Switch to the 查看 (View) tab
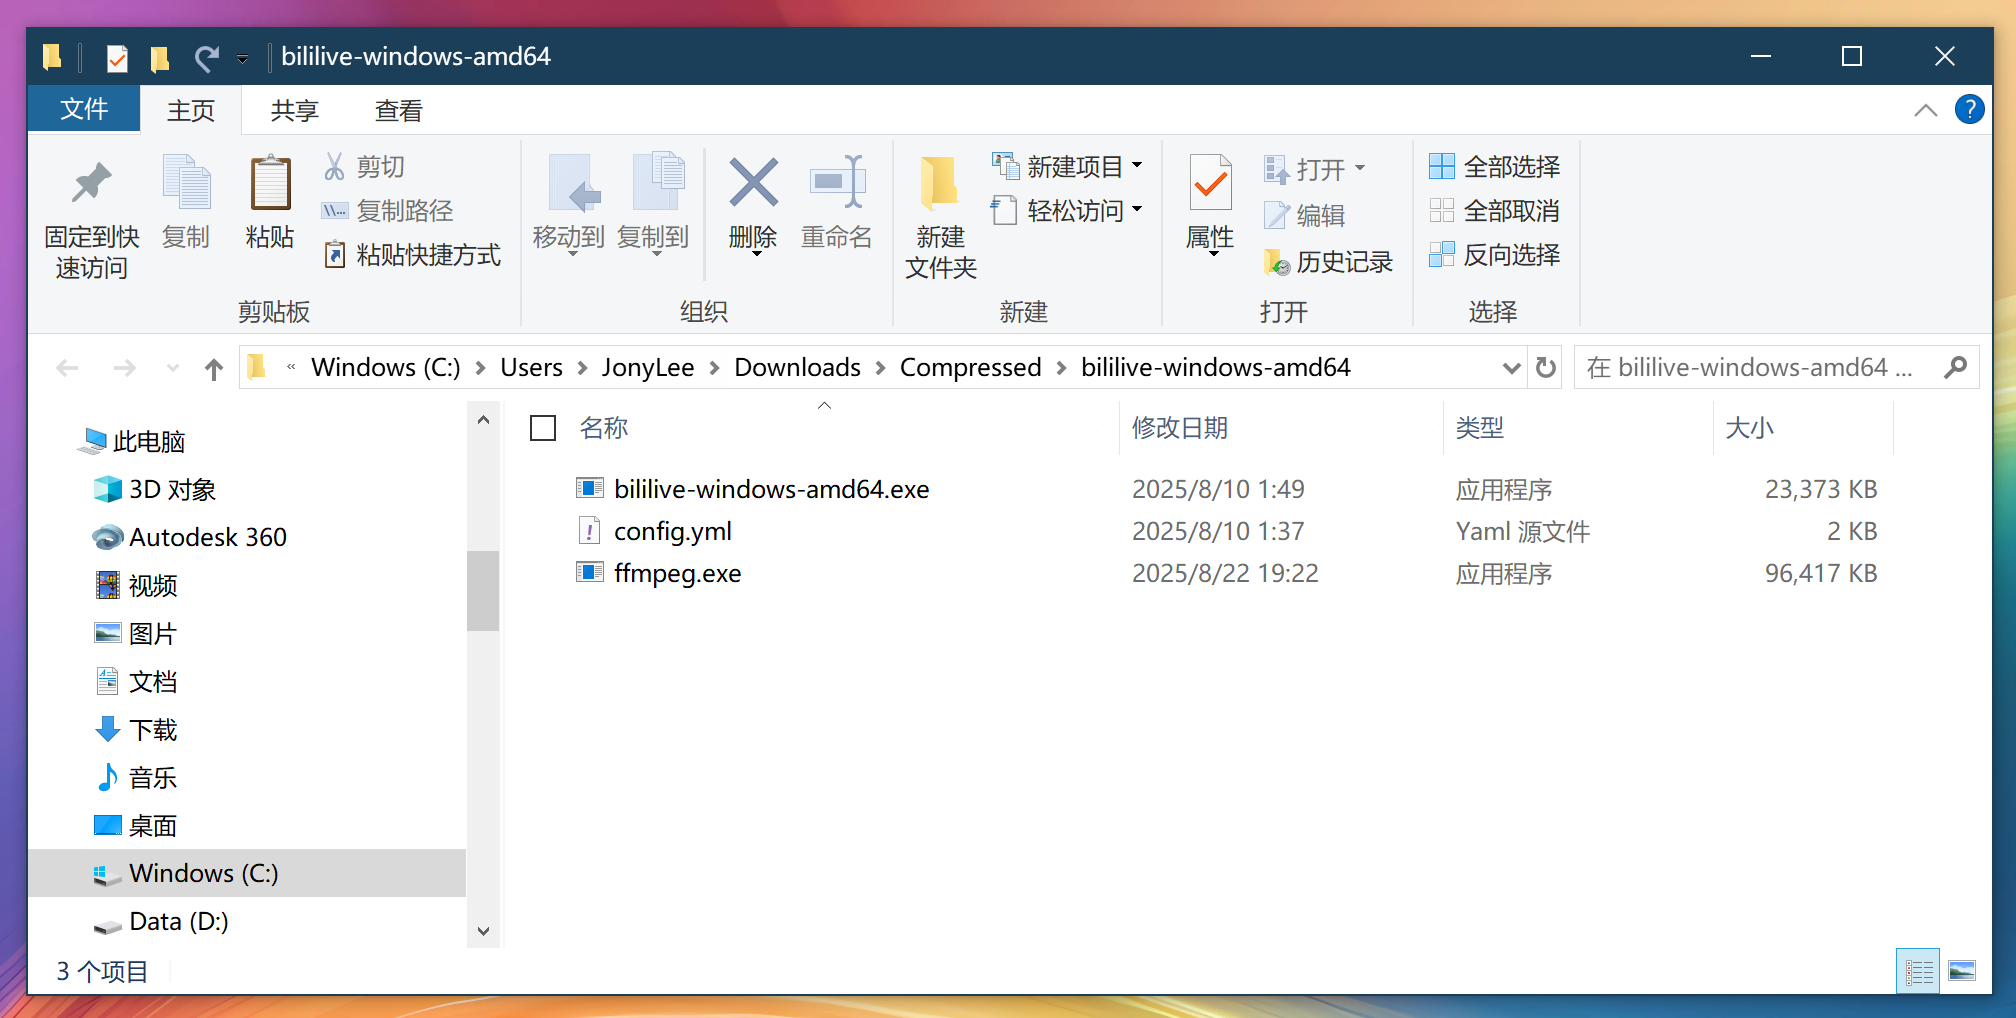Screen dimensions: 2016x1018 398,110
